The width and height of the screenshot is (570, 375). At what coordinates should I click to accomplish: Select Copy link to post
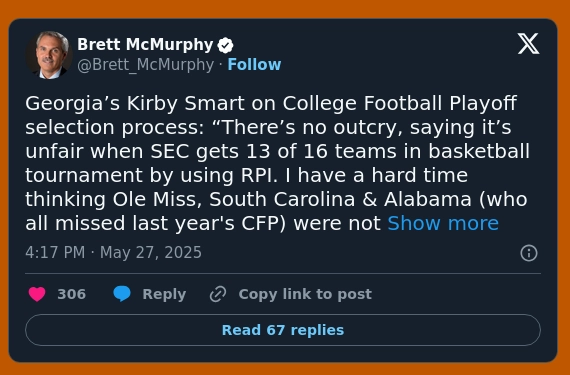[x=305, y=294]
